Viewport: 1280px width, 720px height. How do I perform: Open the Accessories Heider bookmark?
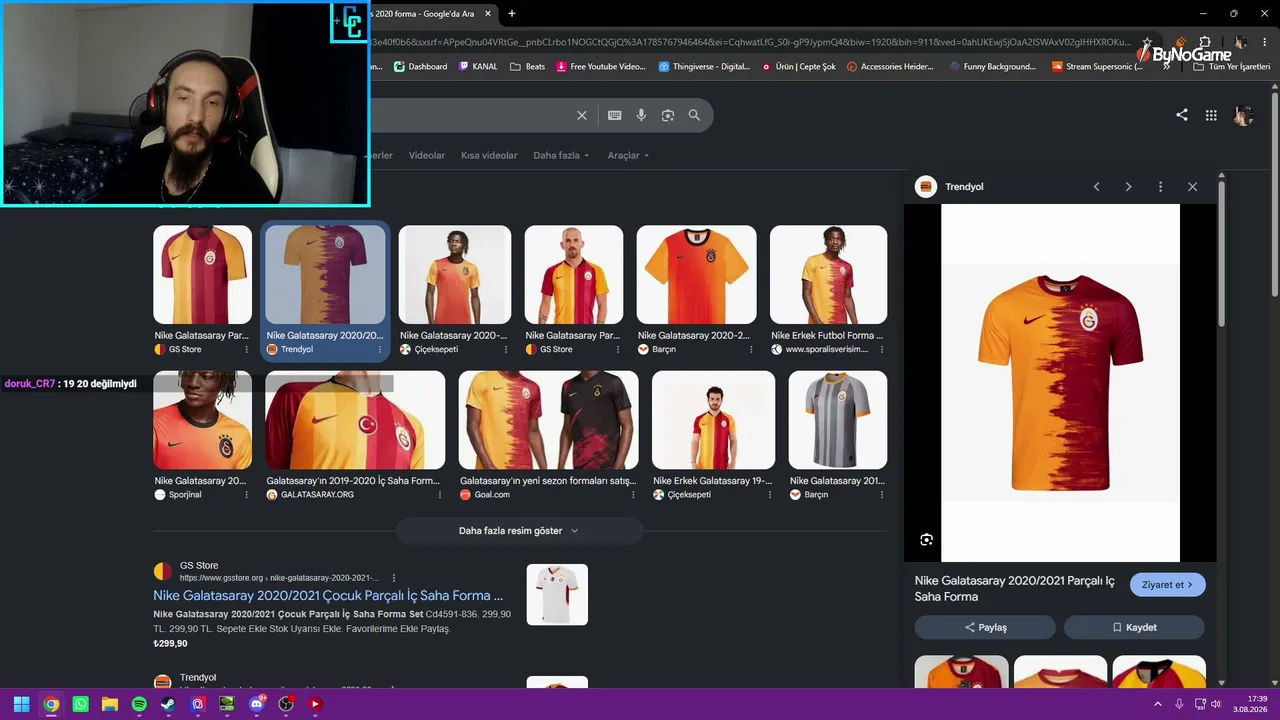(x=890, y=67)
